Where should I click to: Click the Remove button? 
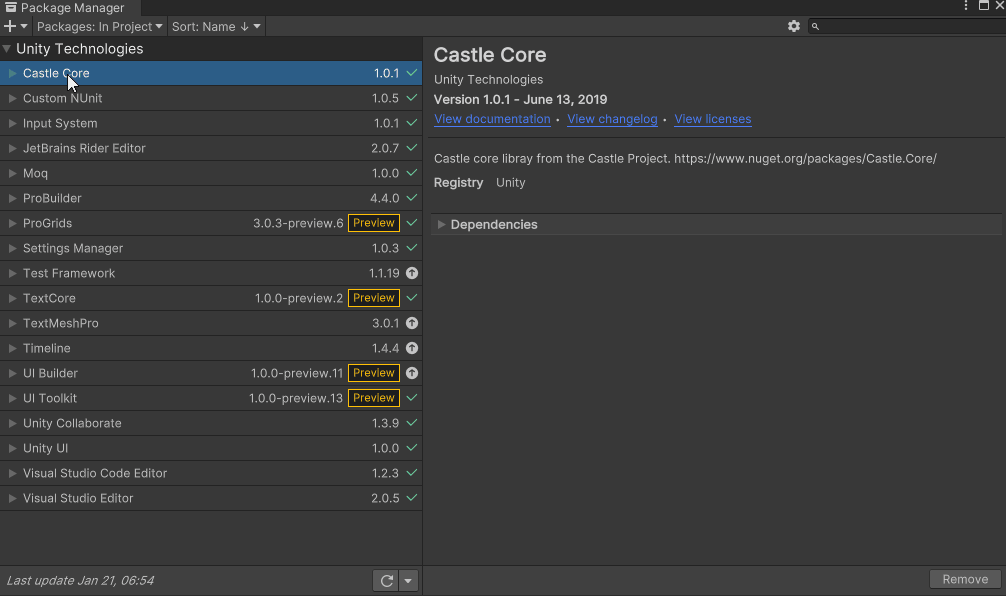pyautogui.click(x=965, y=579)
